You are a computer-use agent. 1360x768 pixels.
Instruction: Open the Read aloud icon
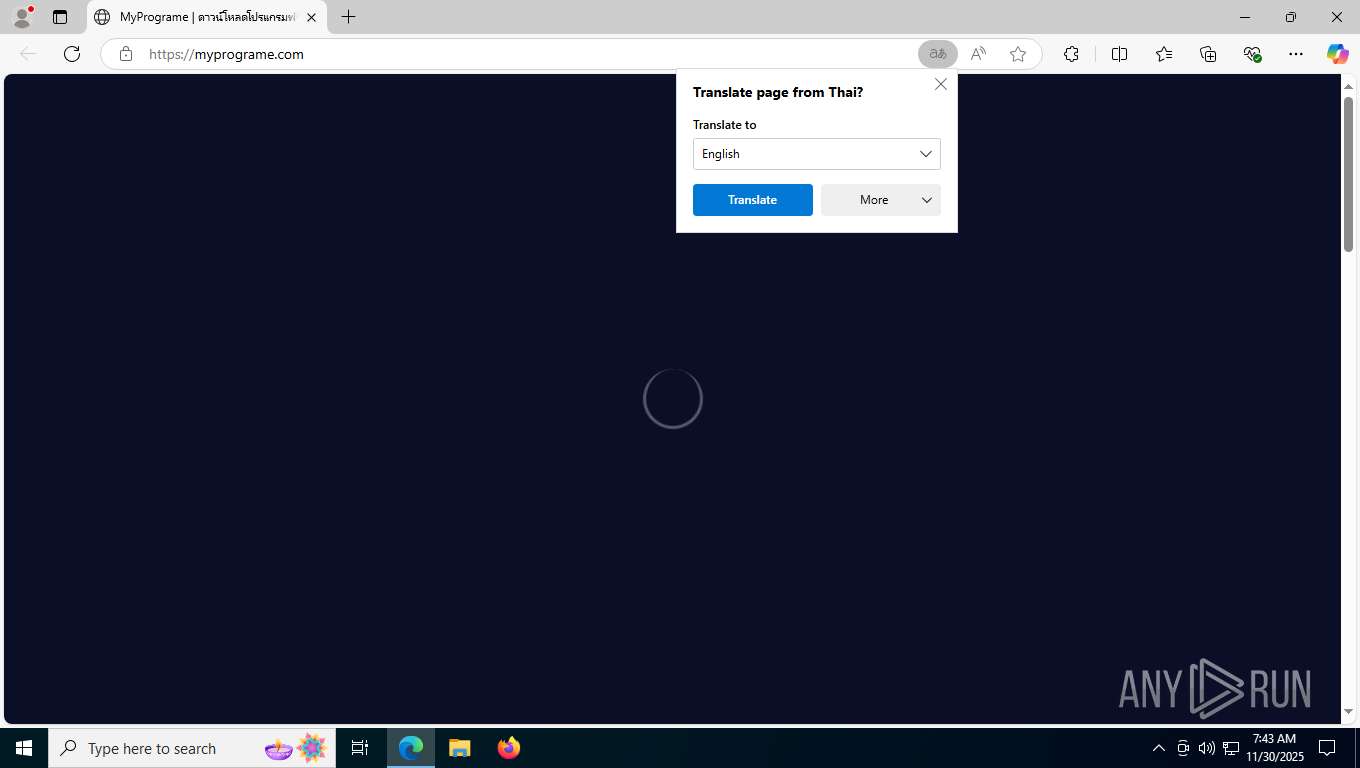point(978,54)
